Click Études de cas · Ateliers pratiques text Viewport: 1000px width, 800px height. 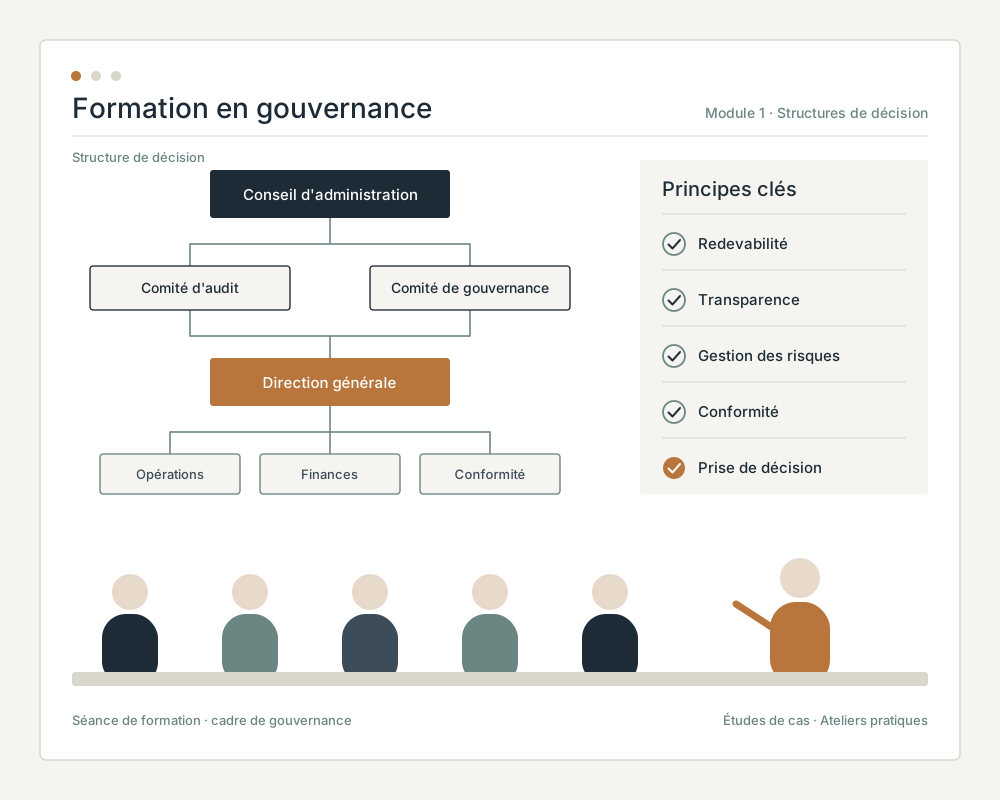(x=825, y=720)
